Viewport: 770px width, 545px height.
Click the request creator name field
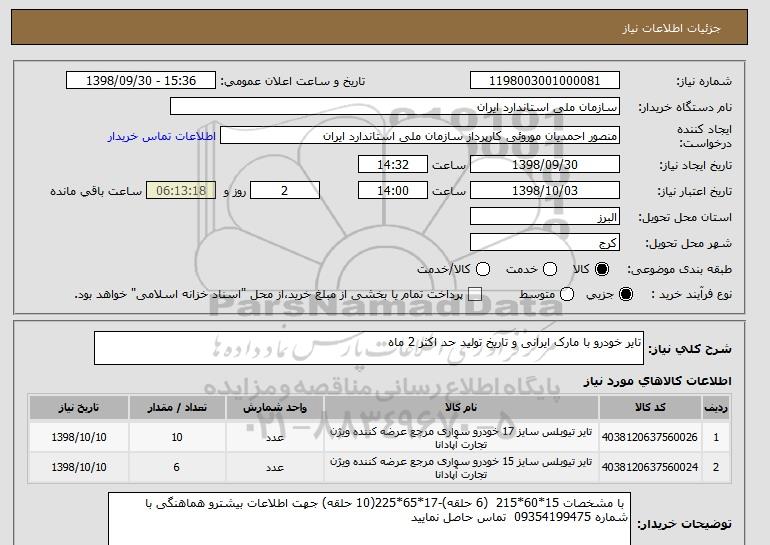pos(420,136)
